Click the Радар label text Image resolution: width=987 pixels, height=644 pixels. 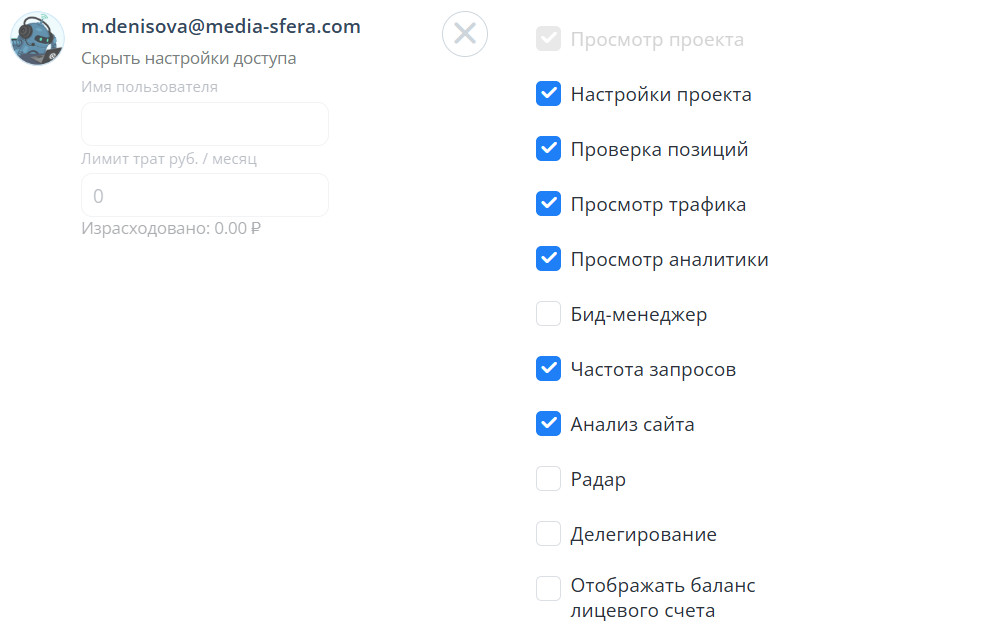(x=598, y=480)
